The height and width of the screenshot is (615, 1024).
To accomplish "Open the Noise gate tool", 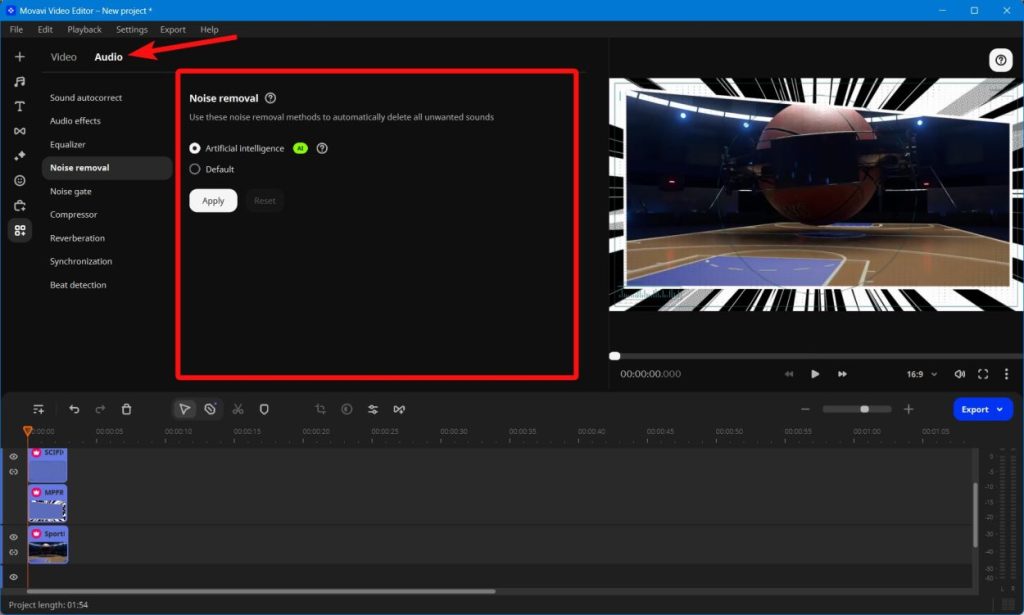I will [71, 191].
